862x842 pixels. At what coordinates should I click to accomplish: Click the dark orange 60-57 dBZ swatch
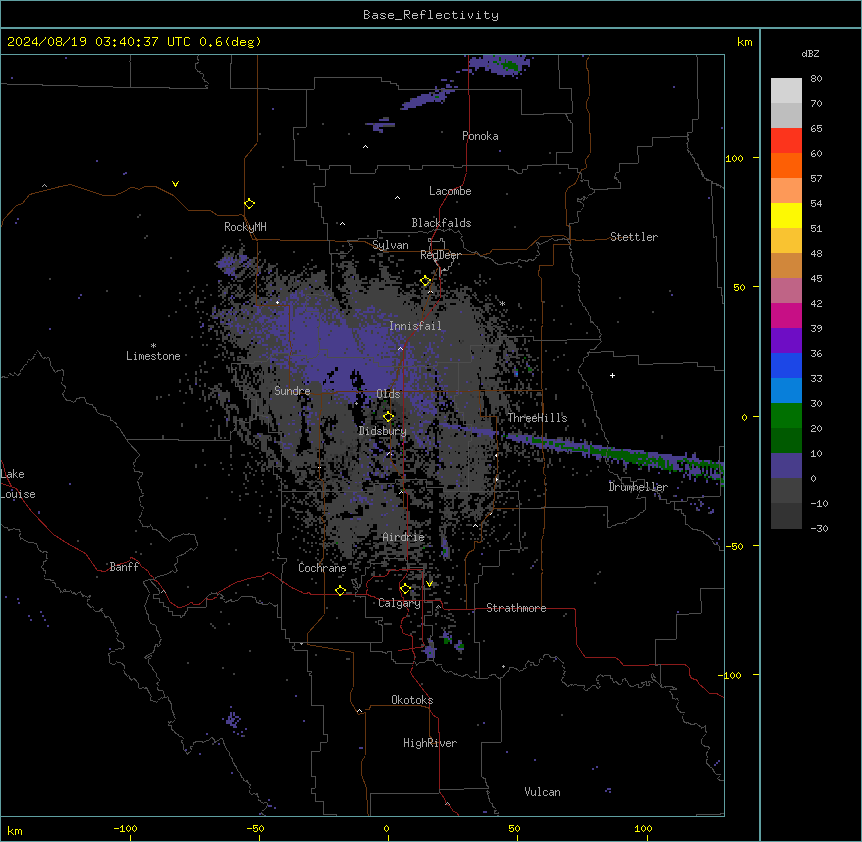pyautogui.click(x=786, y=165)
